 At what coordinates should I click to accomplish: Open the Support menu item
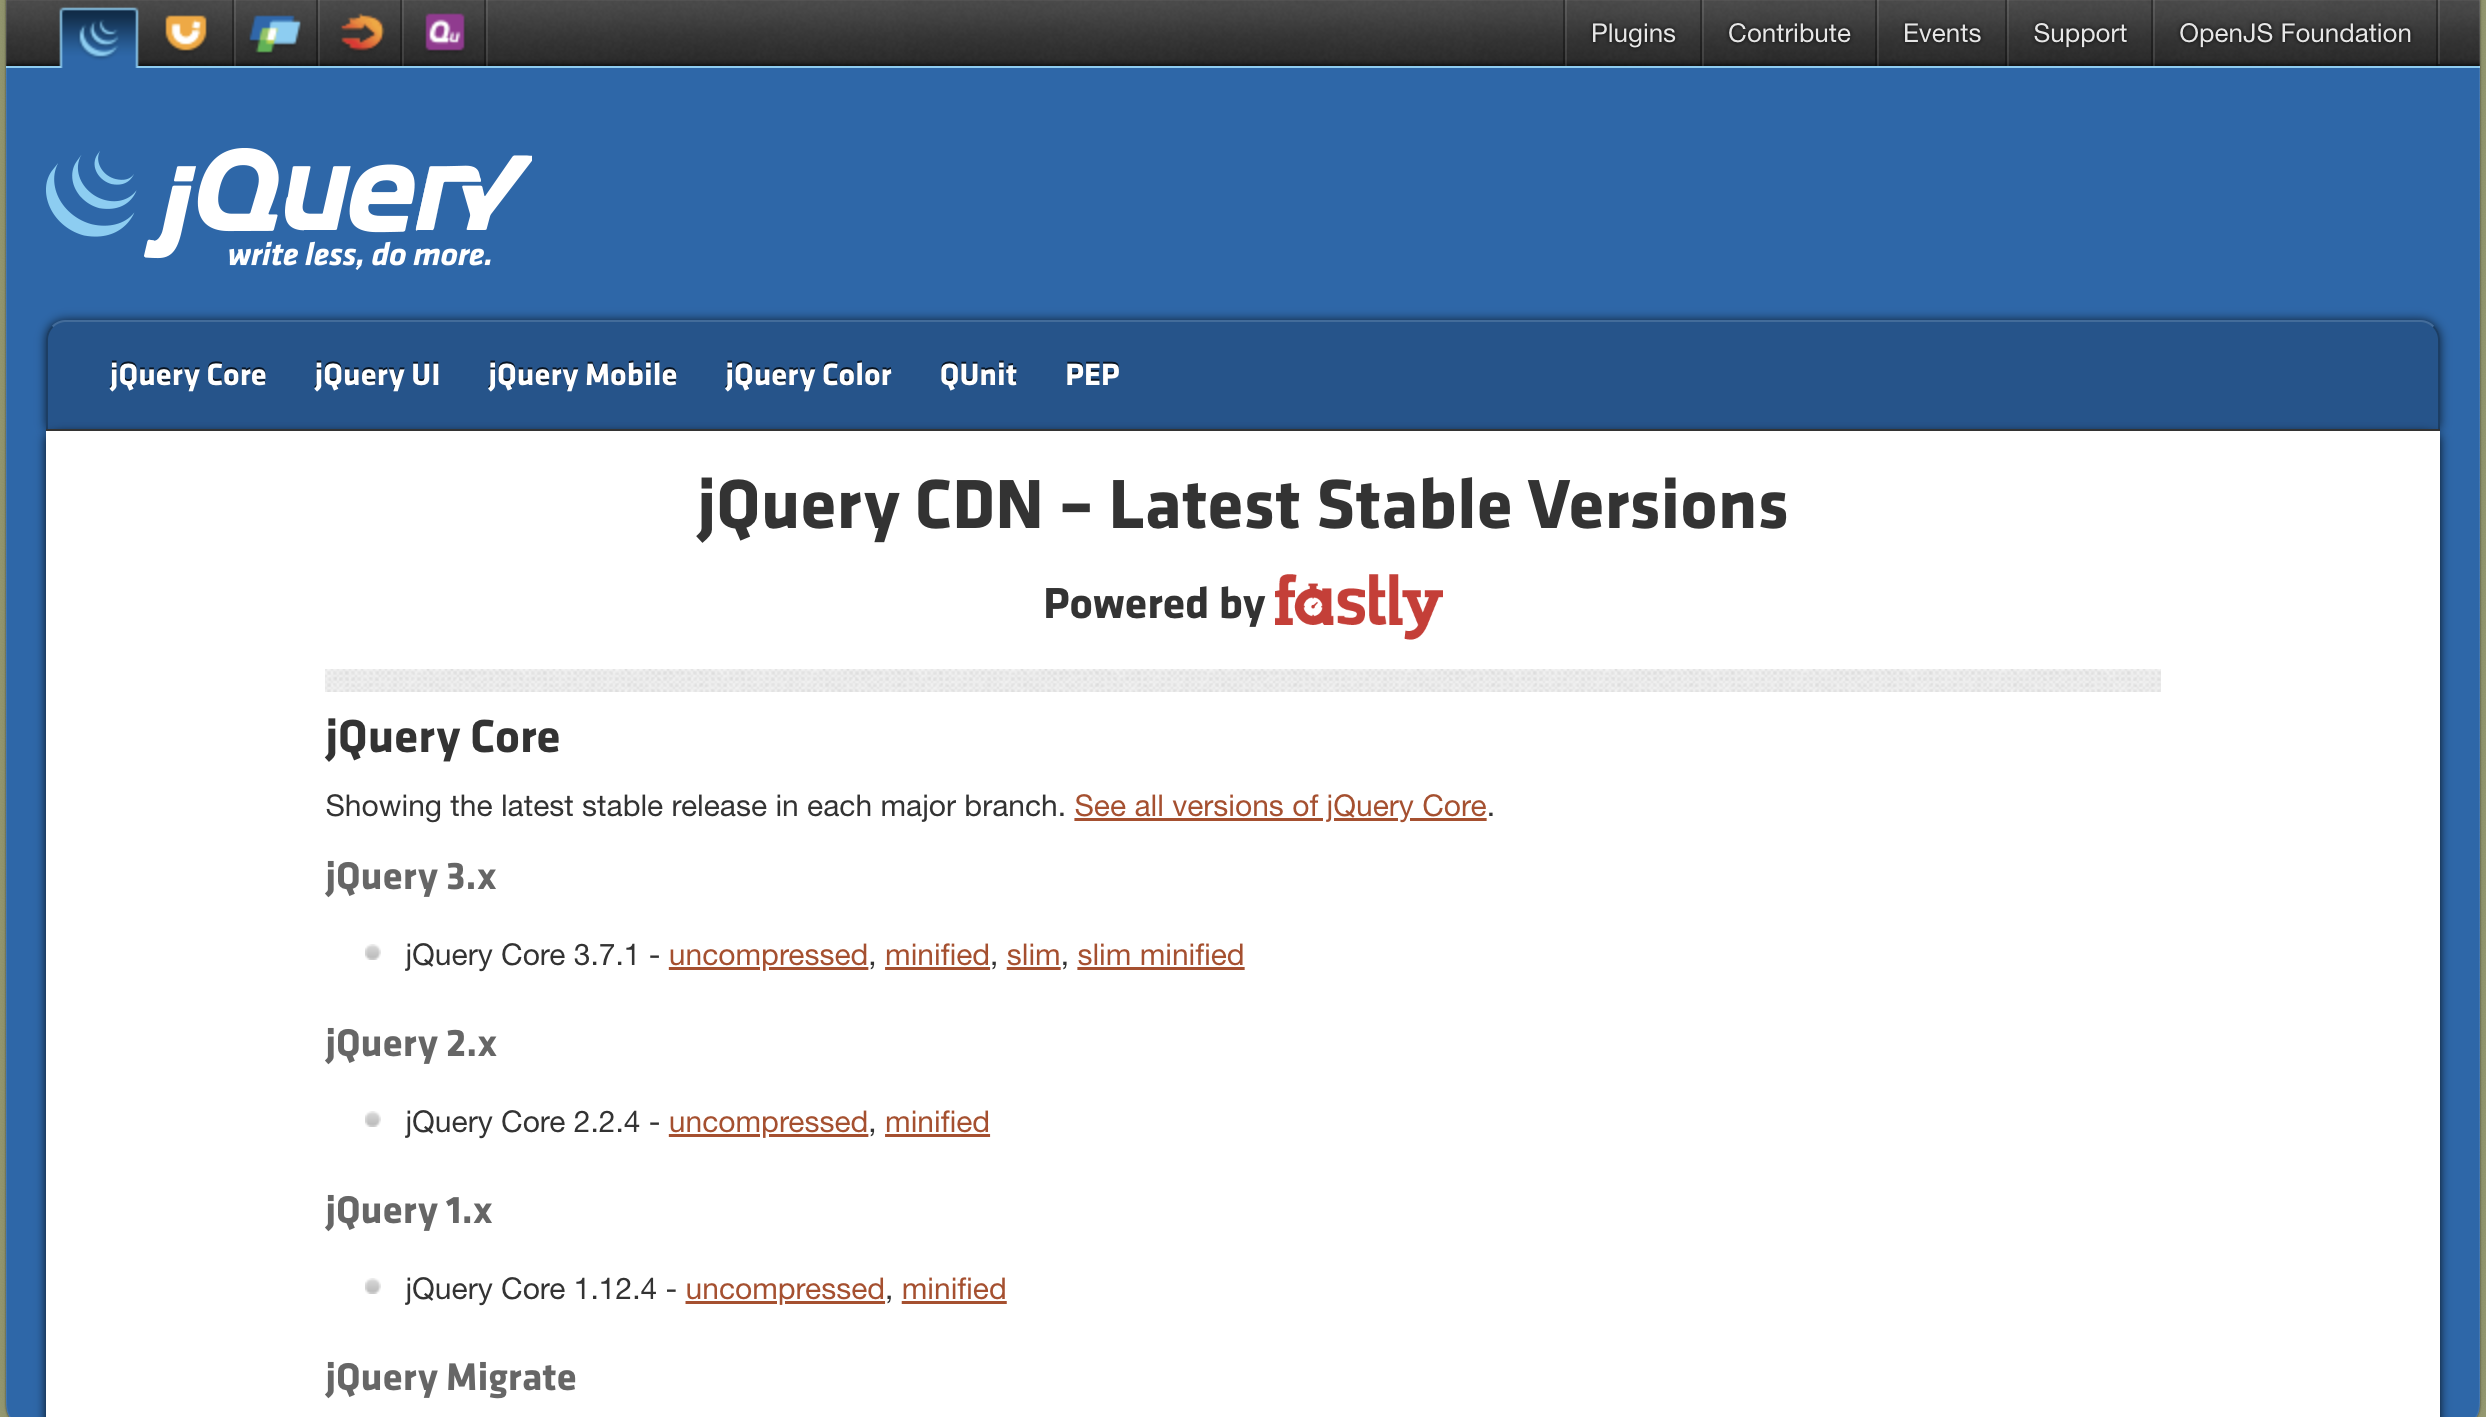pyautogui.click(x=2079, y=33)
